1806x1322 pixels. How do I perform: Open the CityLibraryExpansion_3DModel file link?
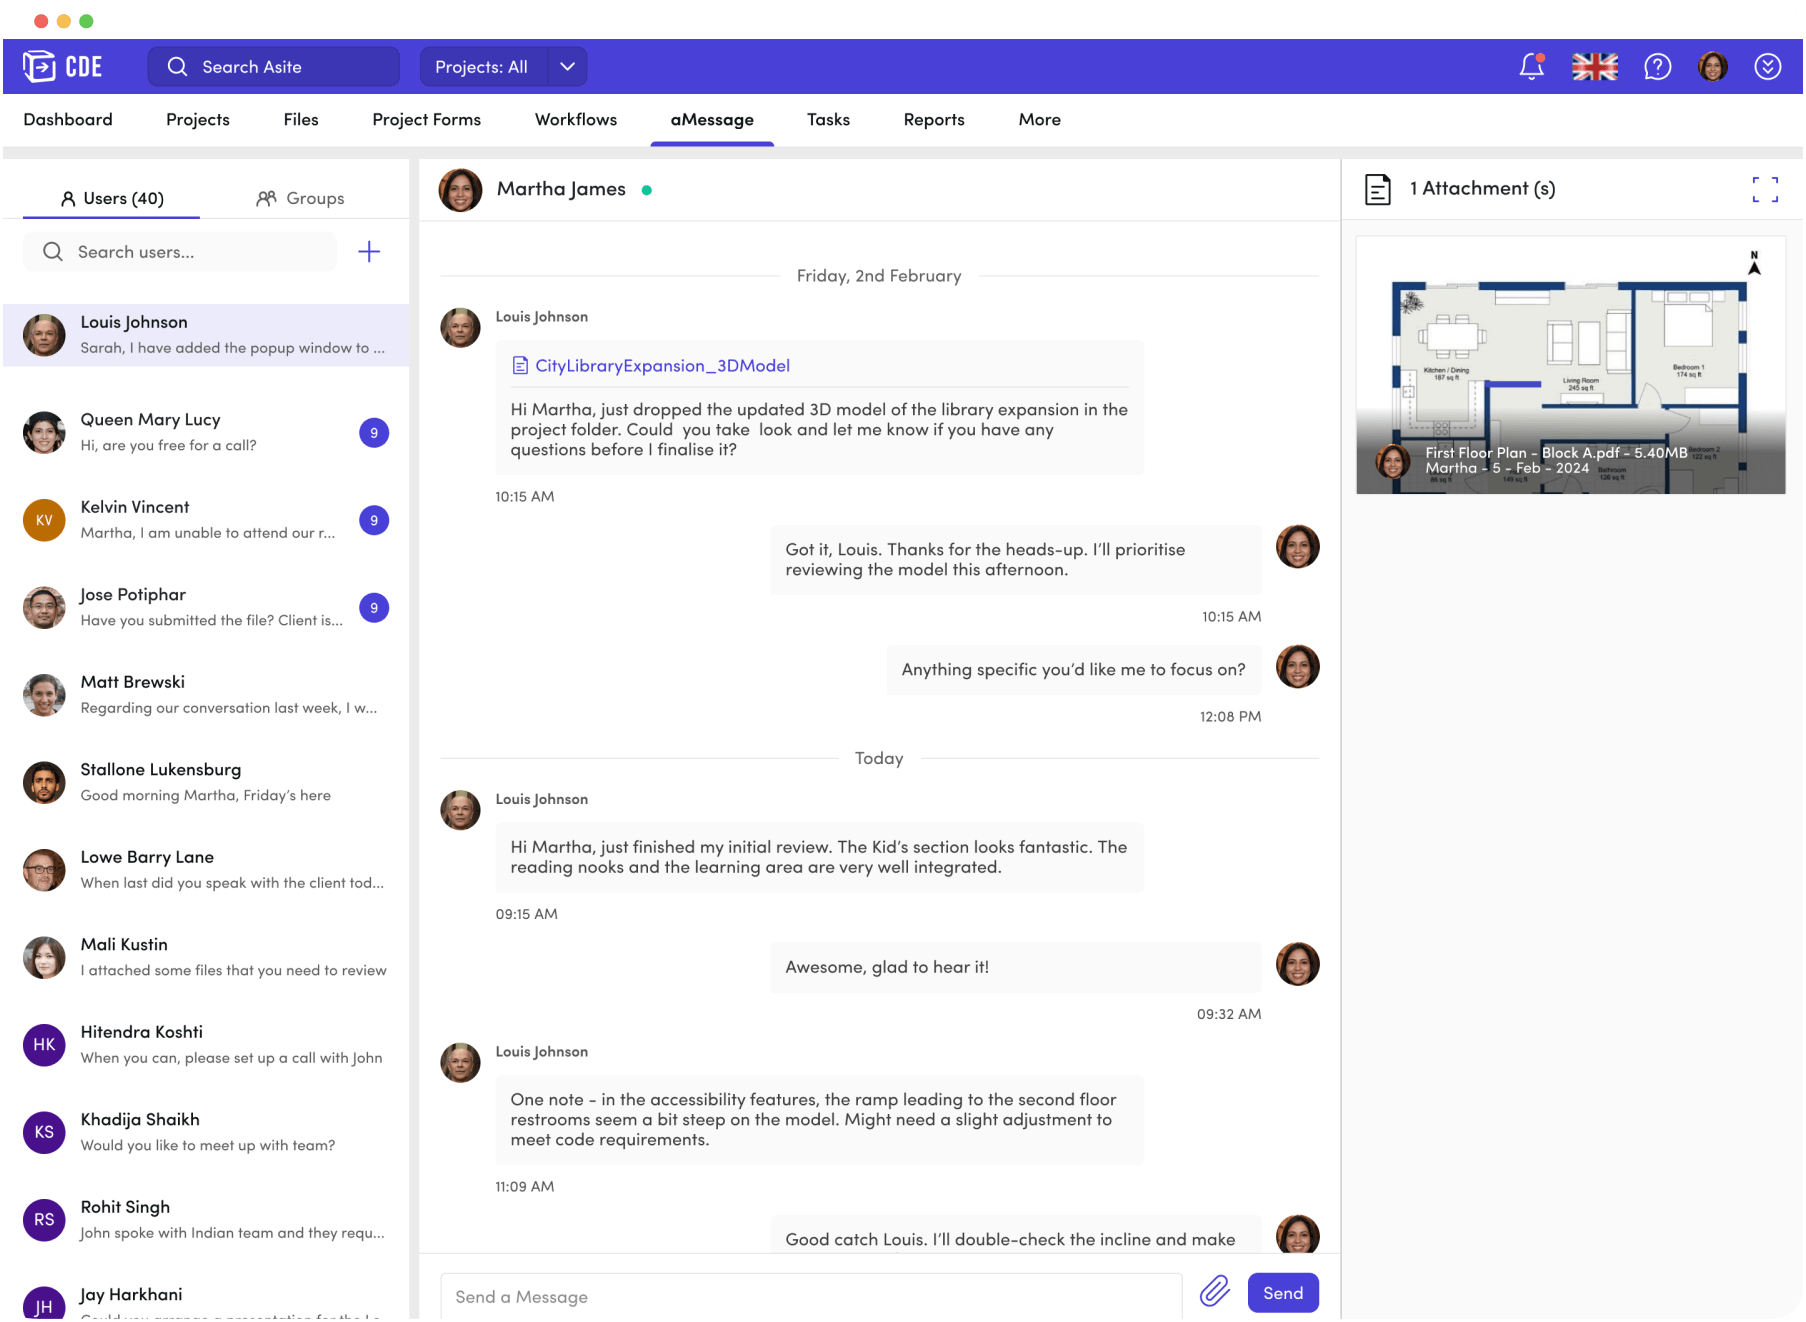click(664, 365)
